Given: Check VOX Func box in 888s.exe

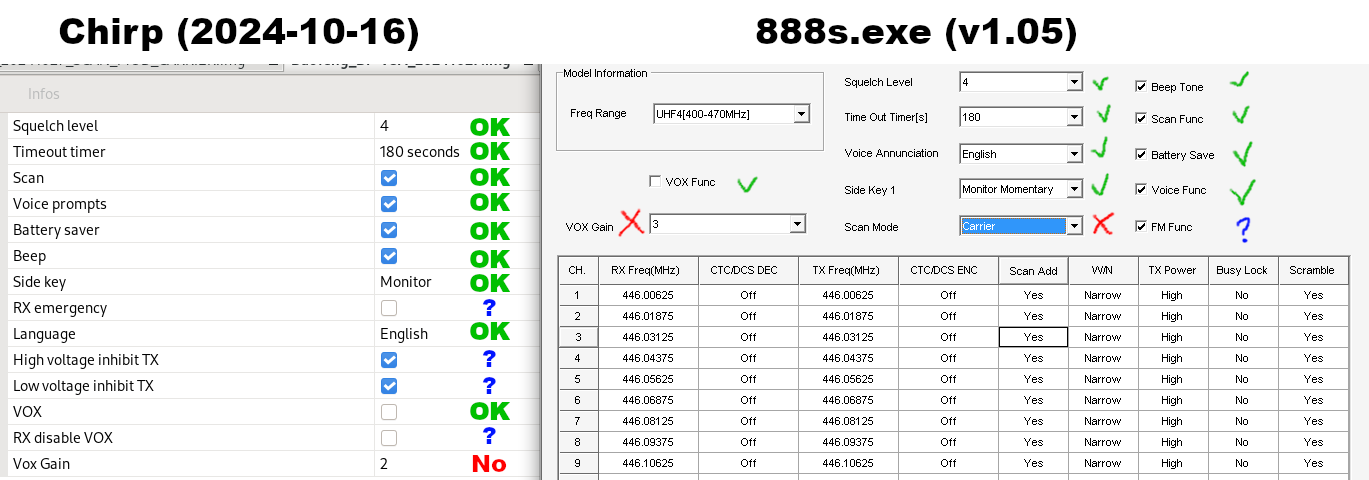Looking at the screenshot, I should [655, 182].
